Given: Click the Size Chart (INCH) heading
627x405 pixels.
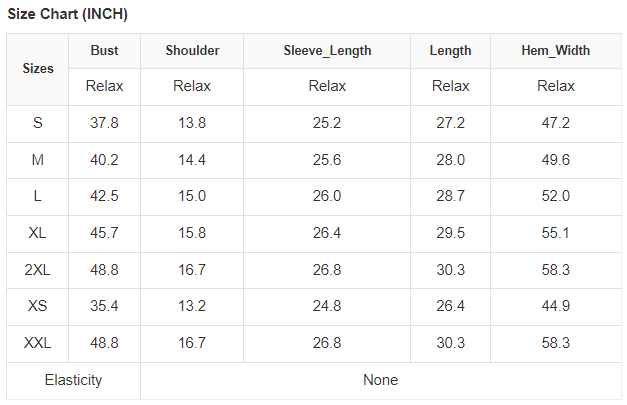Looking at the screenshot, I should [67, 15].
